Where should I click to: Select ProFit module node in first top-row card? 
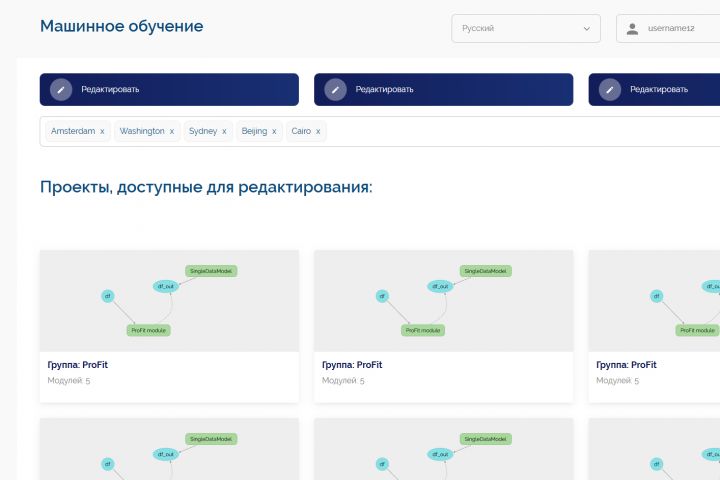tap(148, 330)
